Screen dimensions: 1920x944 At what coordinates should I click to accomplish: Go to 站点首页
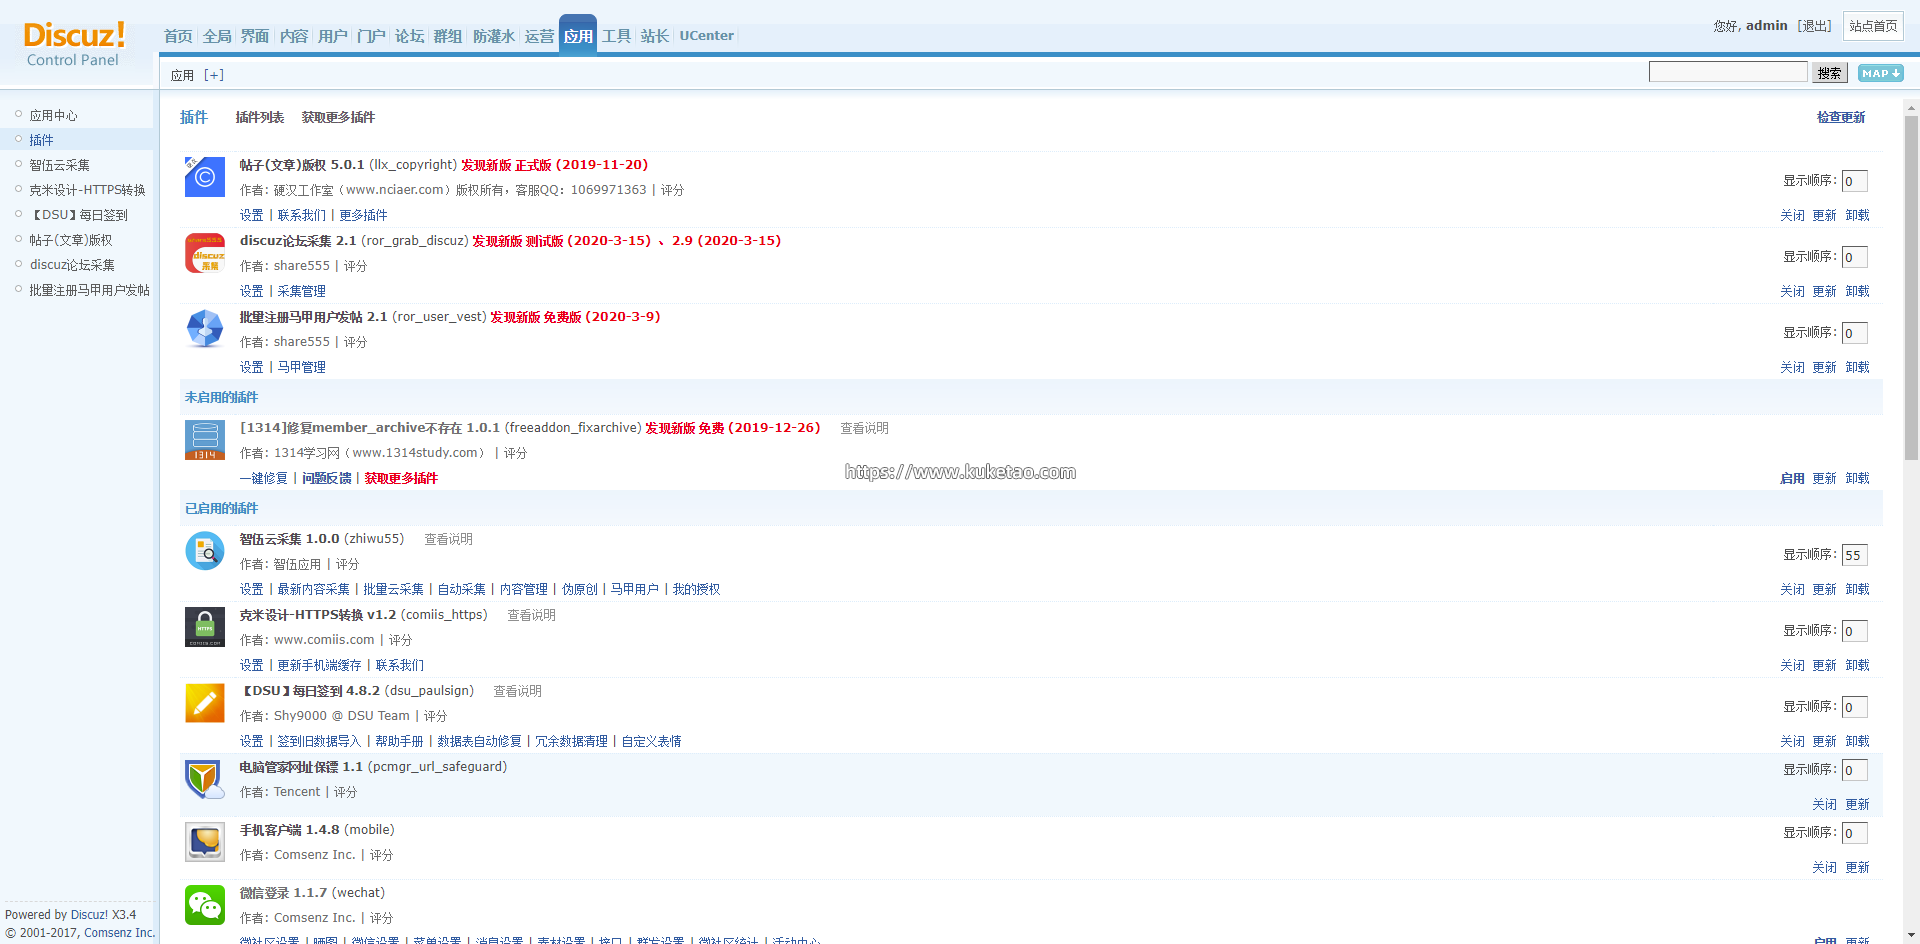1873,26
